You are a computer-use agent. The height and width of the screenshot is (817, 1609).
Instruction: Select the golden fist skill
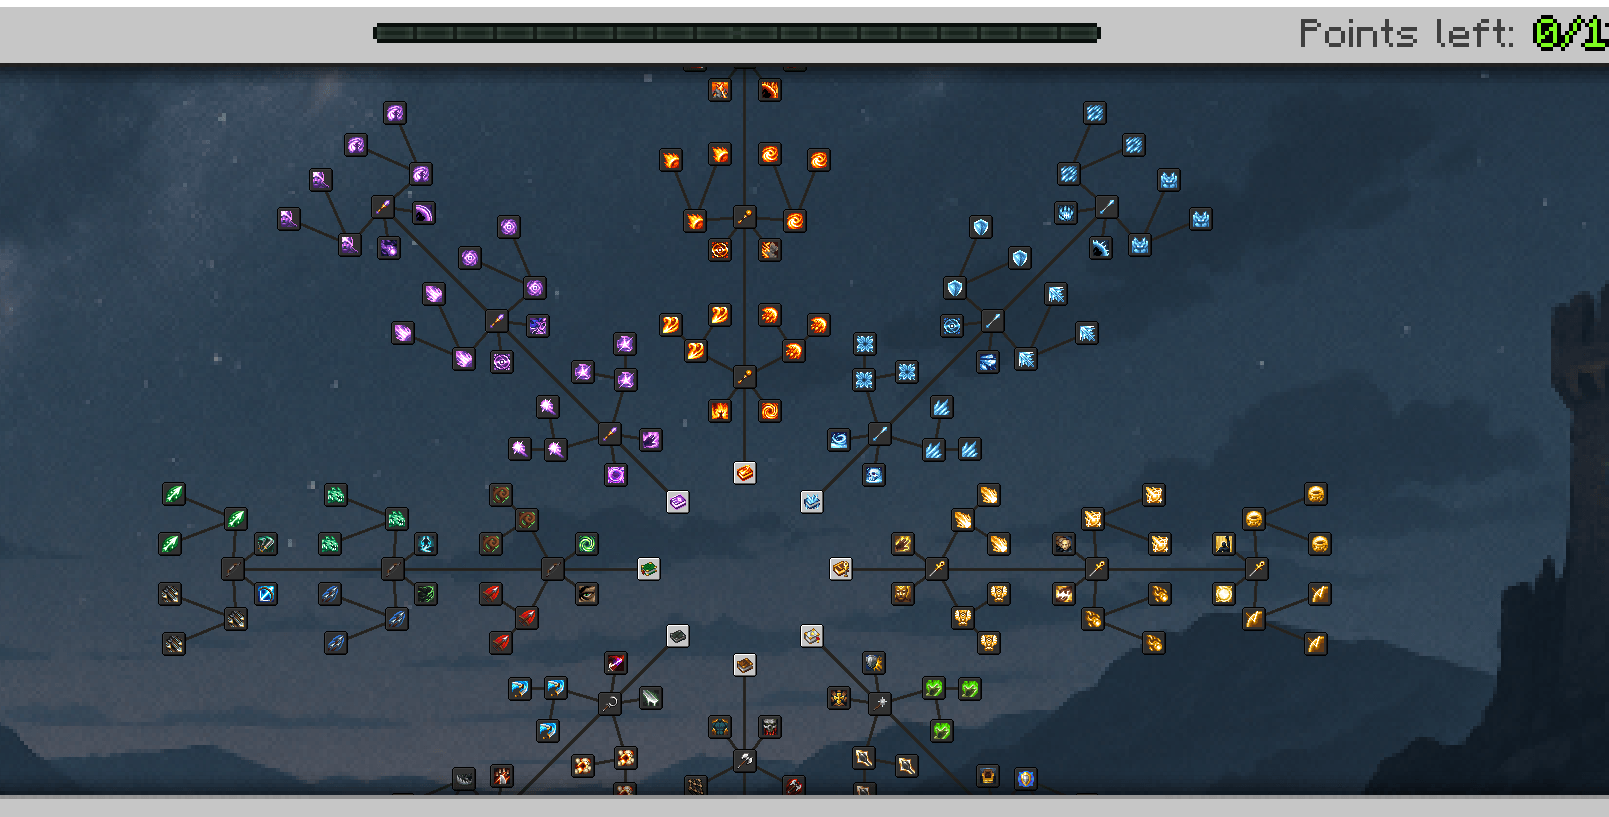click(x=903, y=544)
